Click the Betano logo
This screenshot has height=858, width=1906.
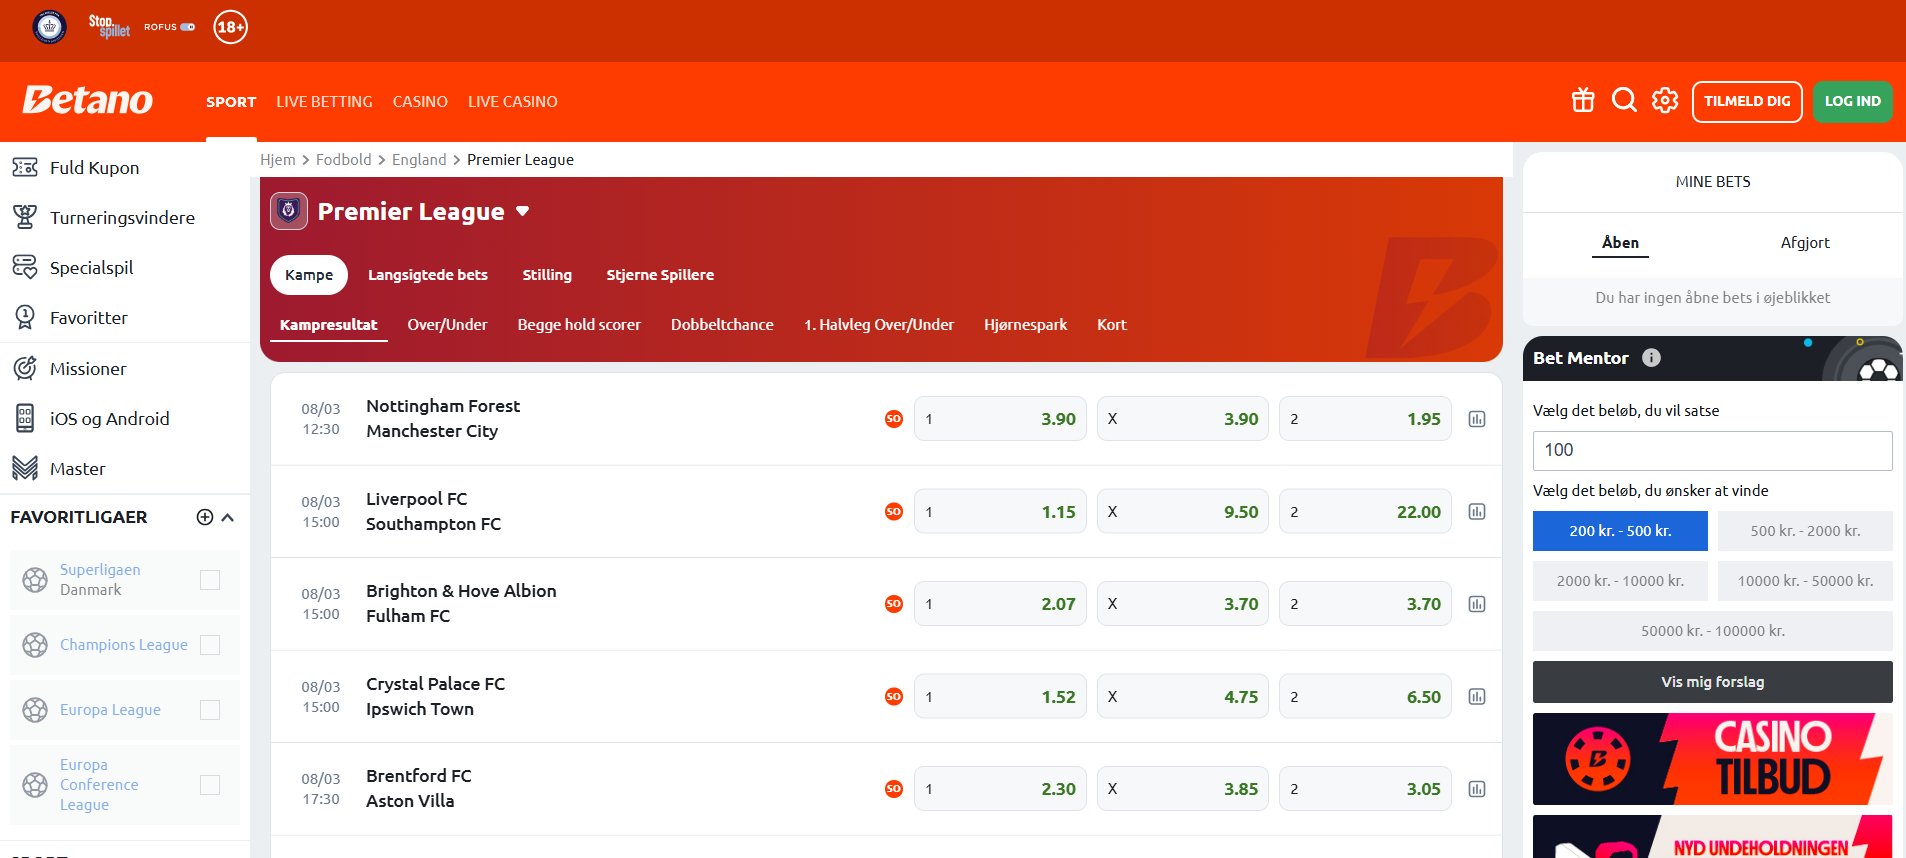click(88, 101)
